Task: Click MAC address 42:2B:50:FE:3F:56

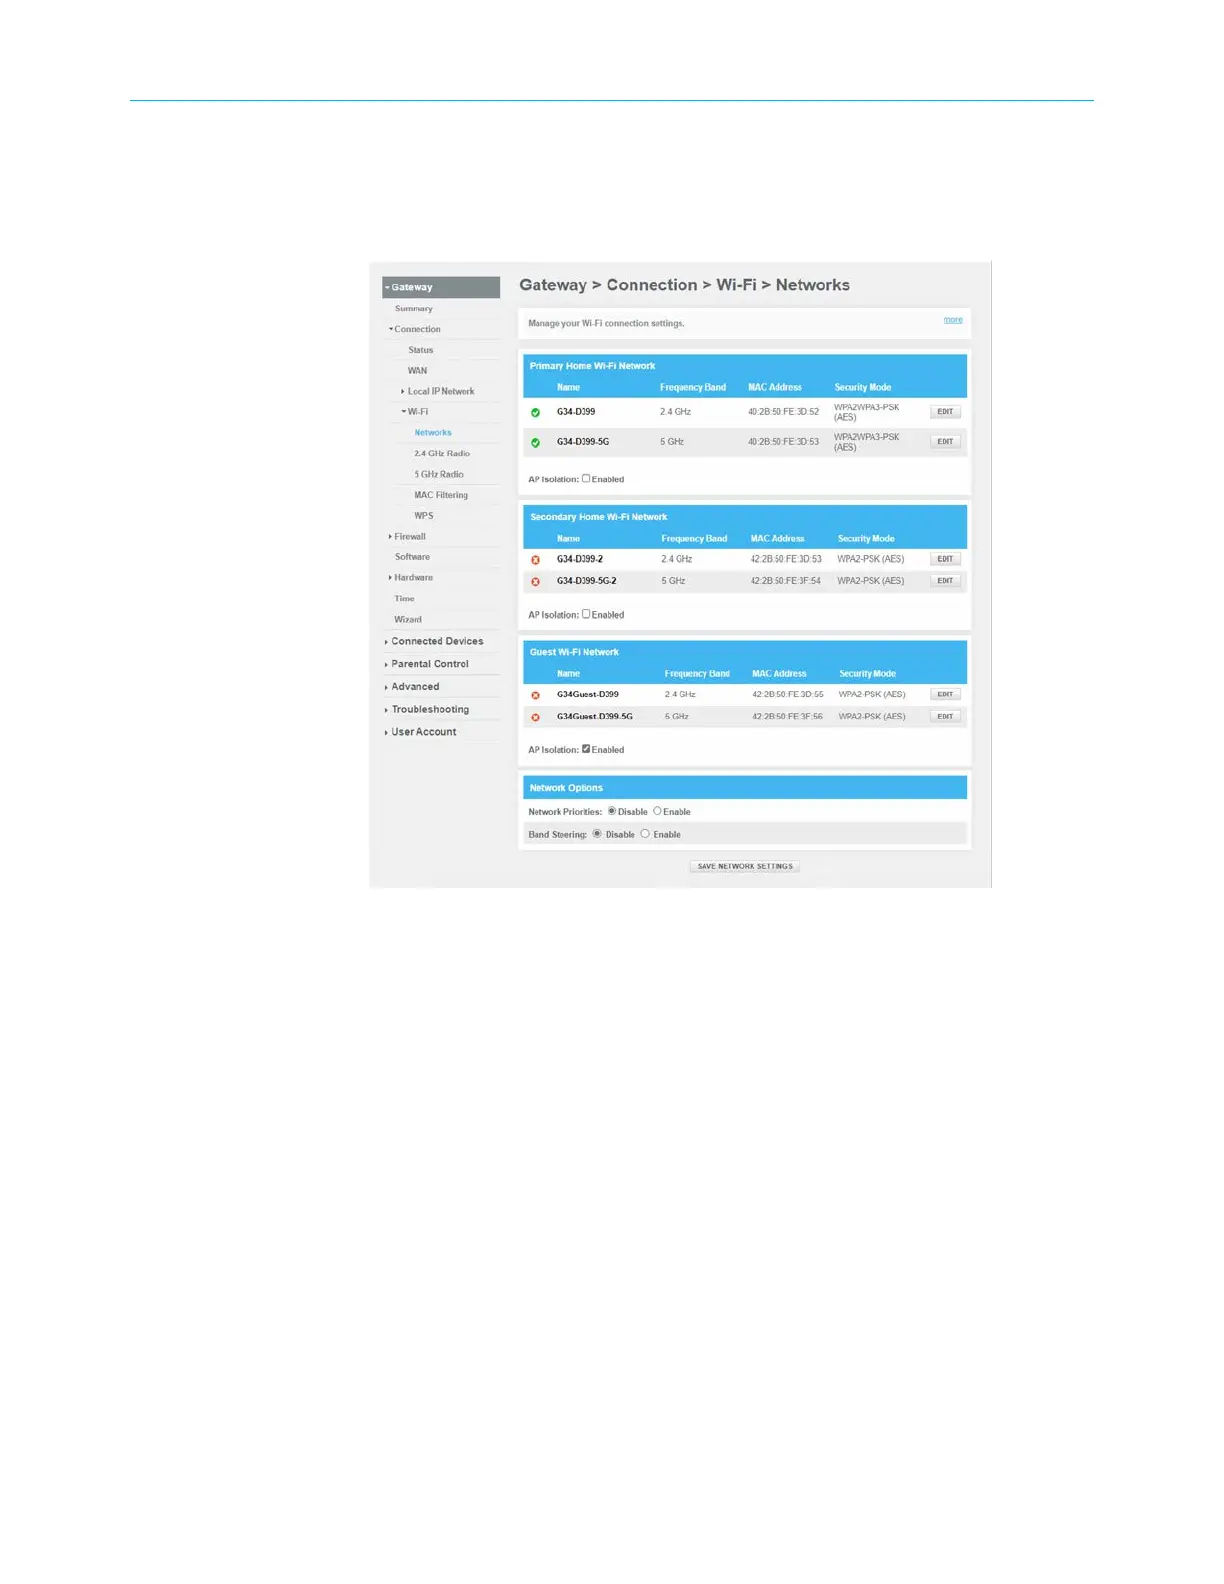Action: [x=787, y=717]
